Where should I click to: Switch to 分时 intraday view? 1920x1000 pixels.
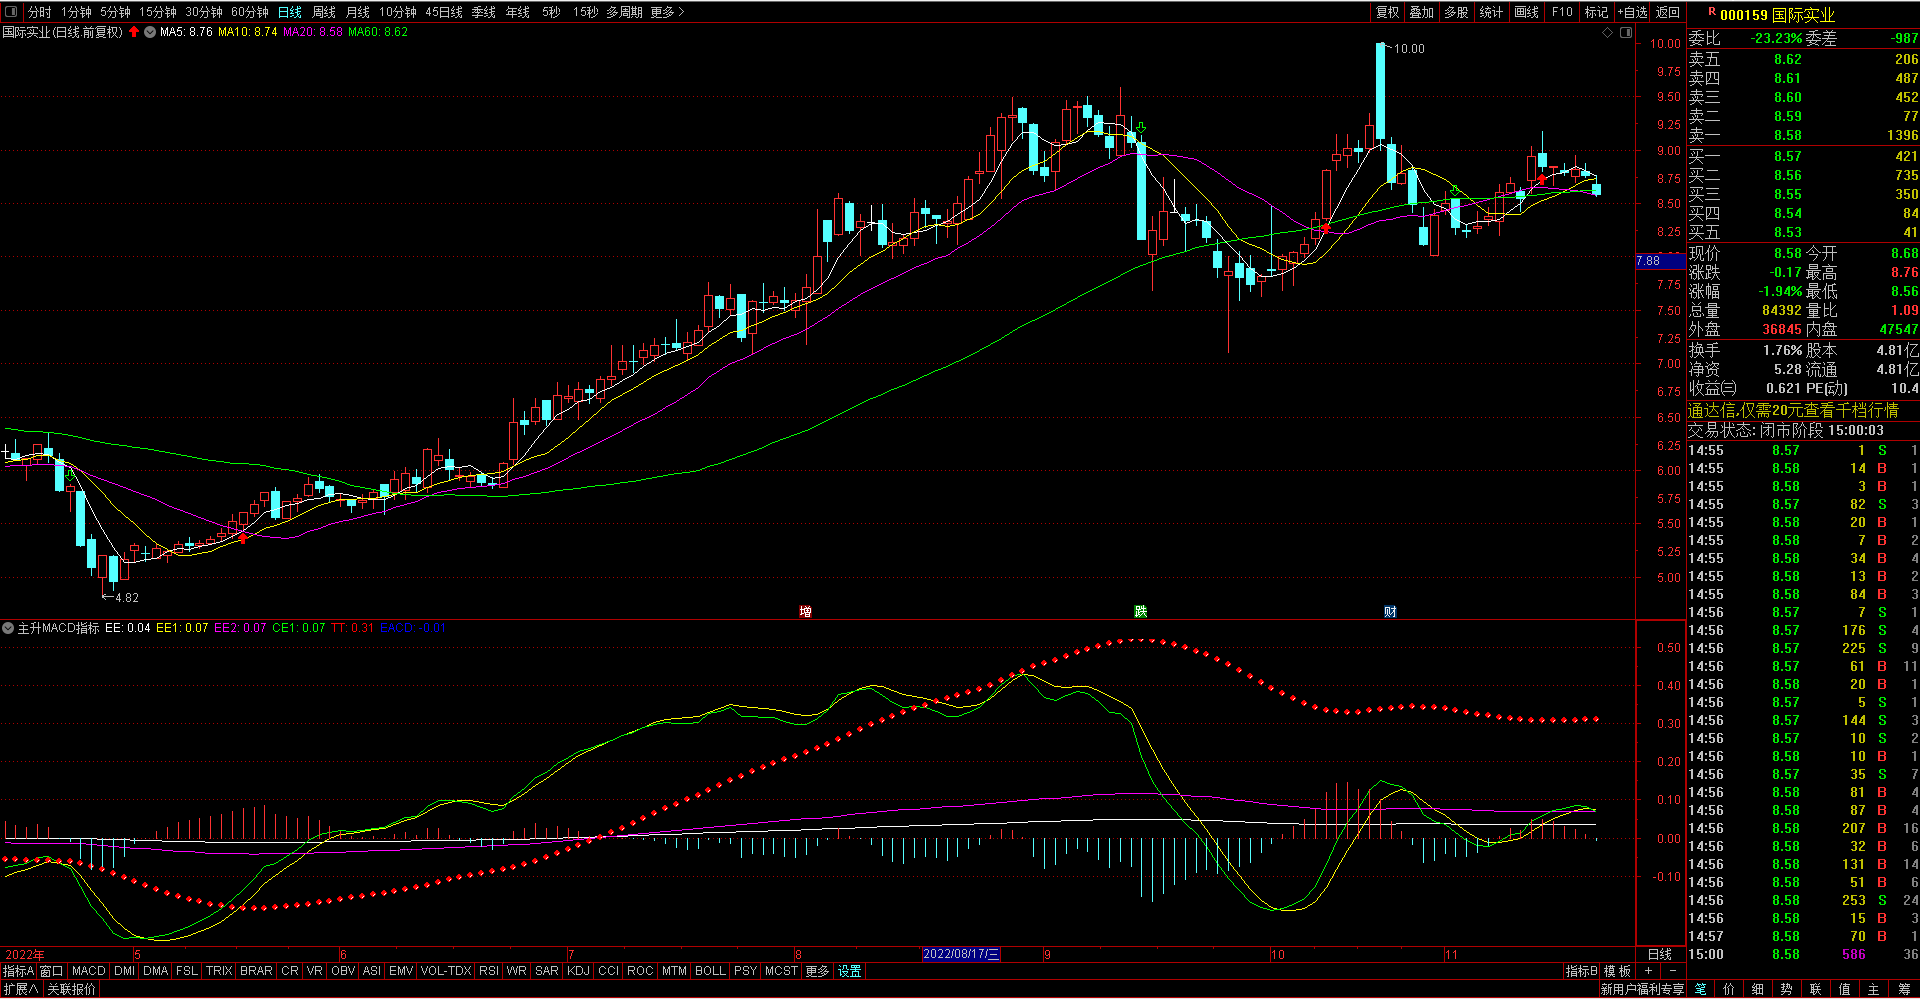coord(39,12)
